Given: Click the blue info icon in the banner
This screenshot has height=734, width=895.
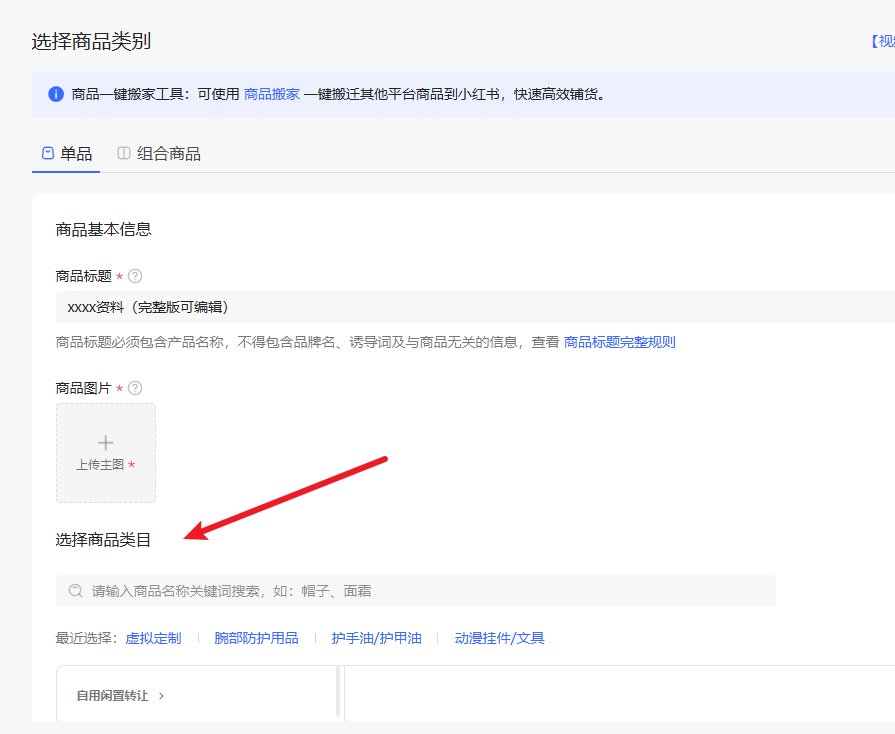Looking at the screenshot, I should point(56,95).
